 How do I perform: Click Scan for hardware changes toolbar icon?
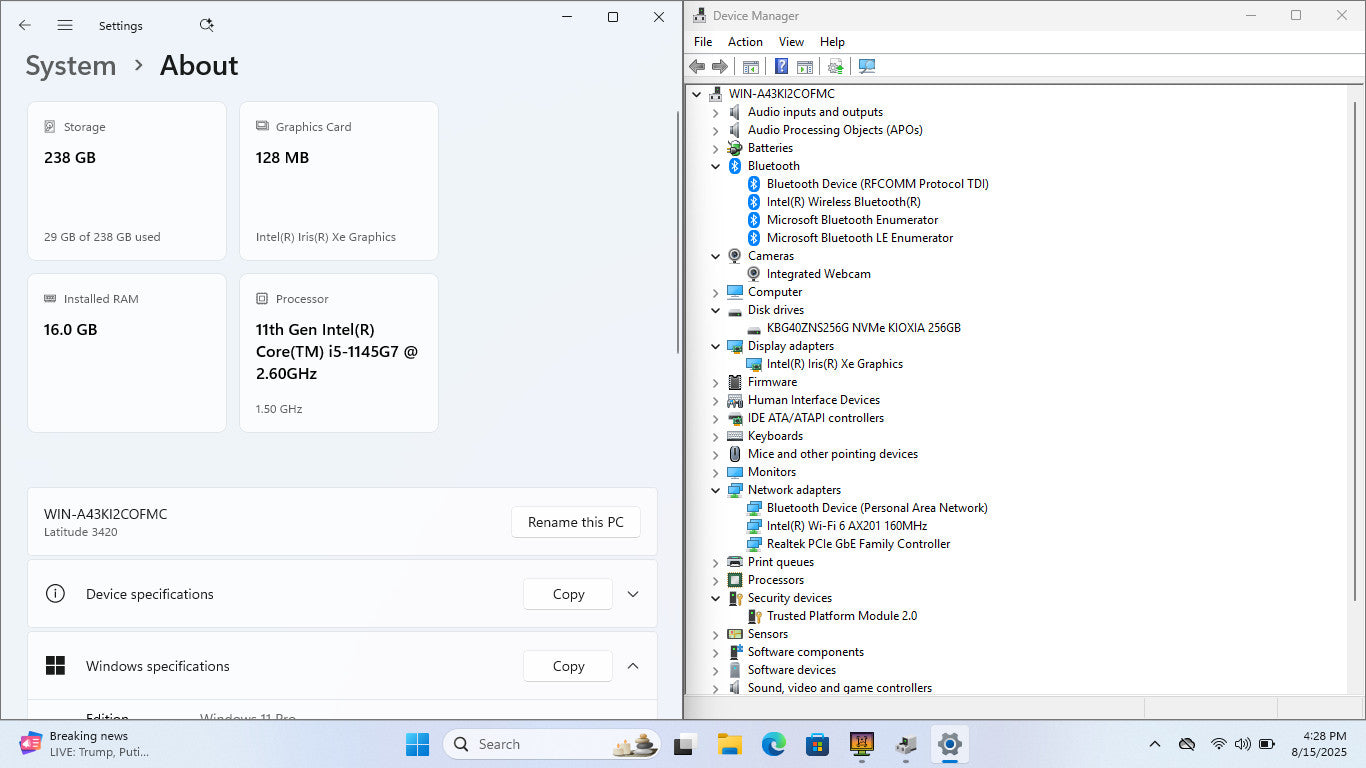click(867, 66)
